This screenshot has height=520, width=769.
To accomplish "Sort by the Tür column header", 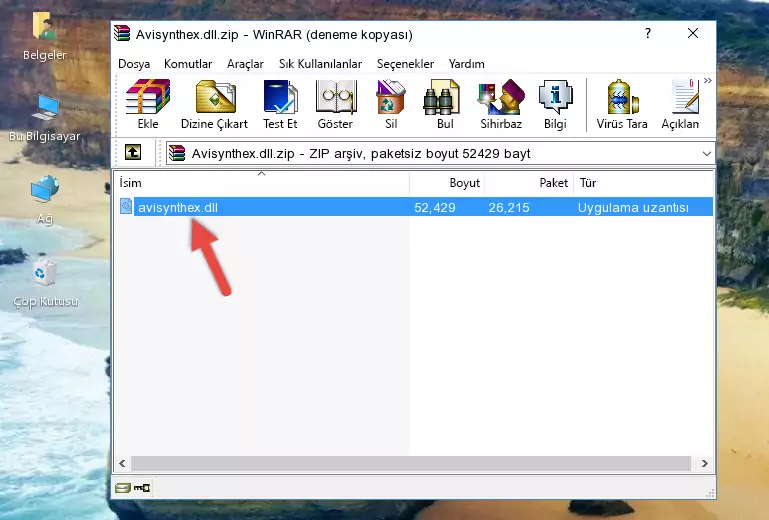I will coord(643,183).
